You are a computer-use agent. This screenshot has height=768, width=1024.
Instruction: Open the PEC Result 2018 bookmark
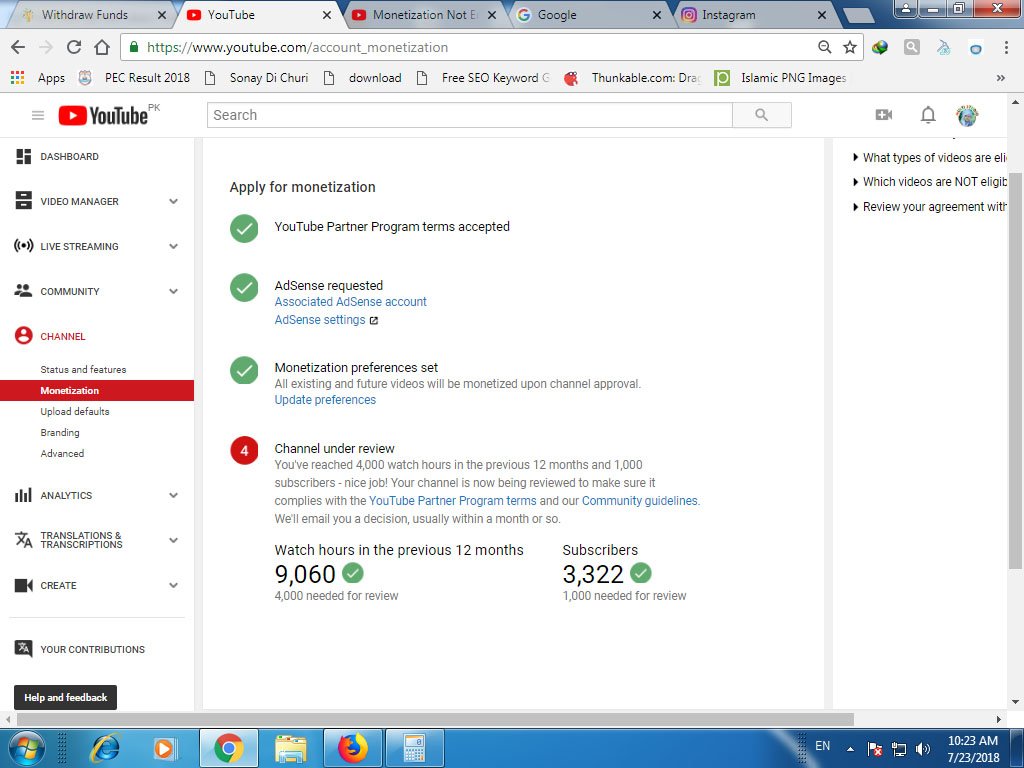coord(136,78)
